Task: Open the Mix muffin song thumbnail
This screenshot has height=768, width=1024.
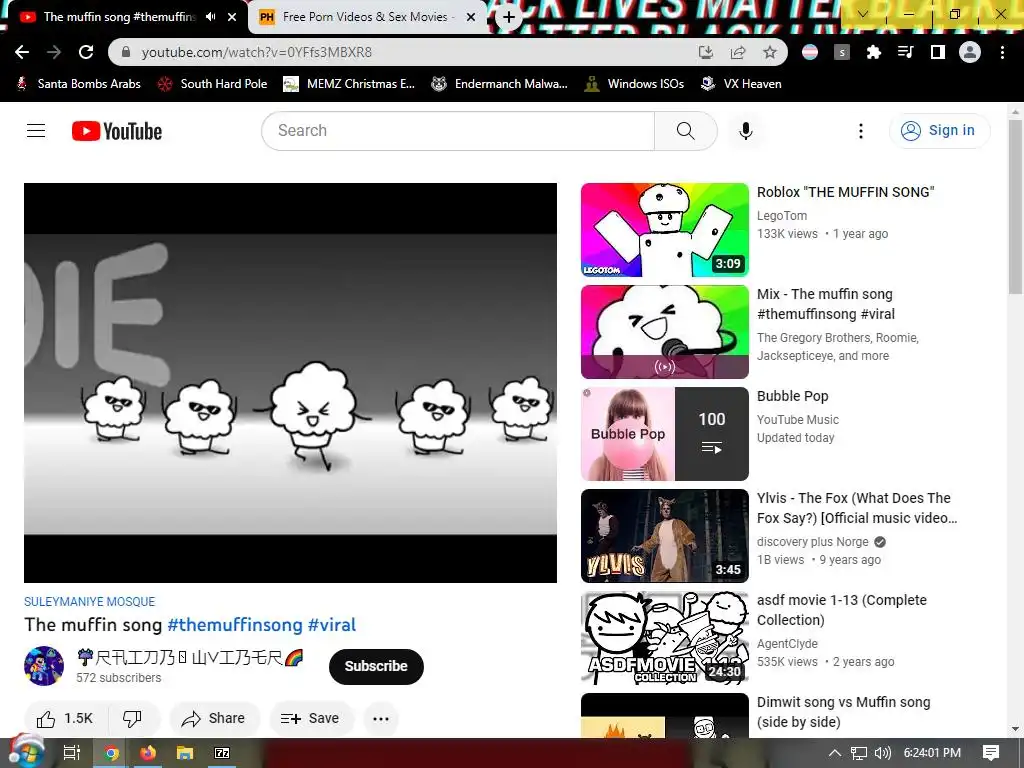Action: coord(665,332)
